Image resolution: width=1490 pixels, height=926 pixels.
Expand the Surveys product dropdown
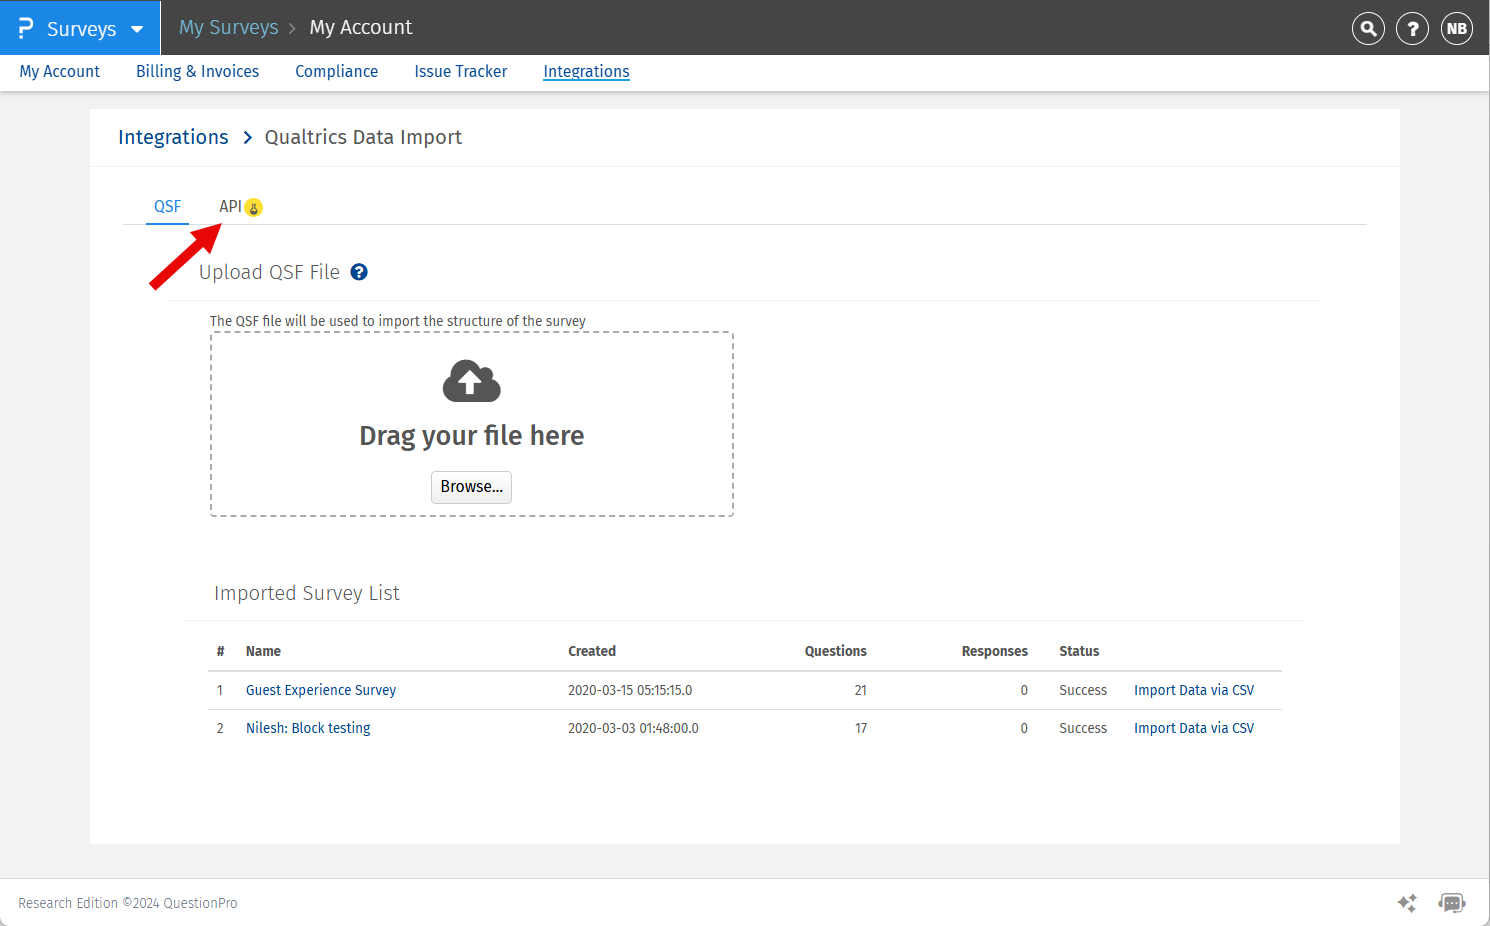(x=137, y=29)
